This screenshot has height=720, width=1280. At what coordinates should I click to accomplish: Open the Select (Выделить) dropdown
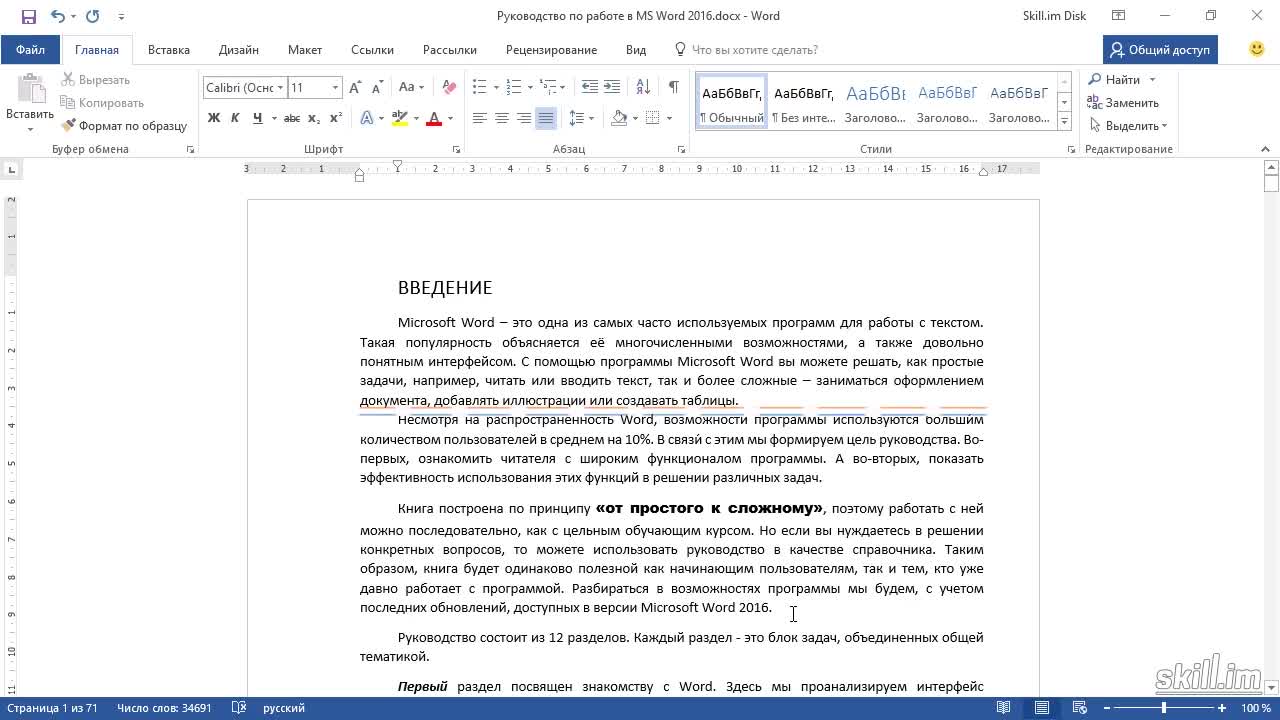click(x=1128, y=126)
